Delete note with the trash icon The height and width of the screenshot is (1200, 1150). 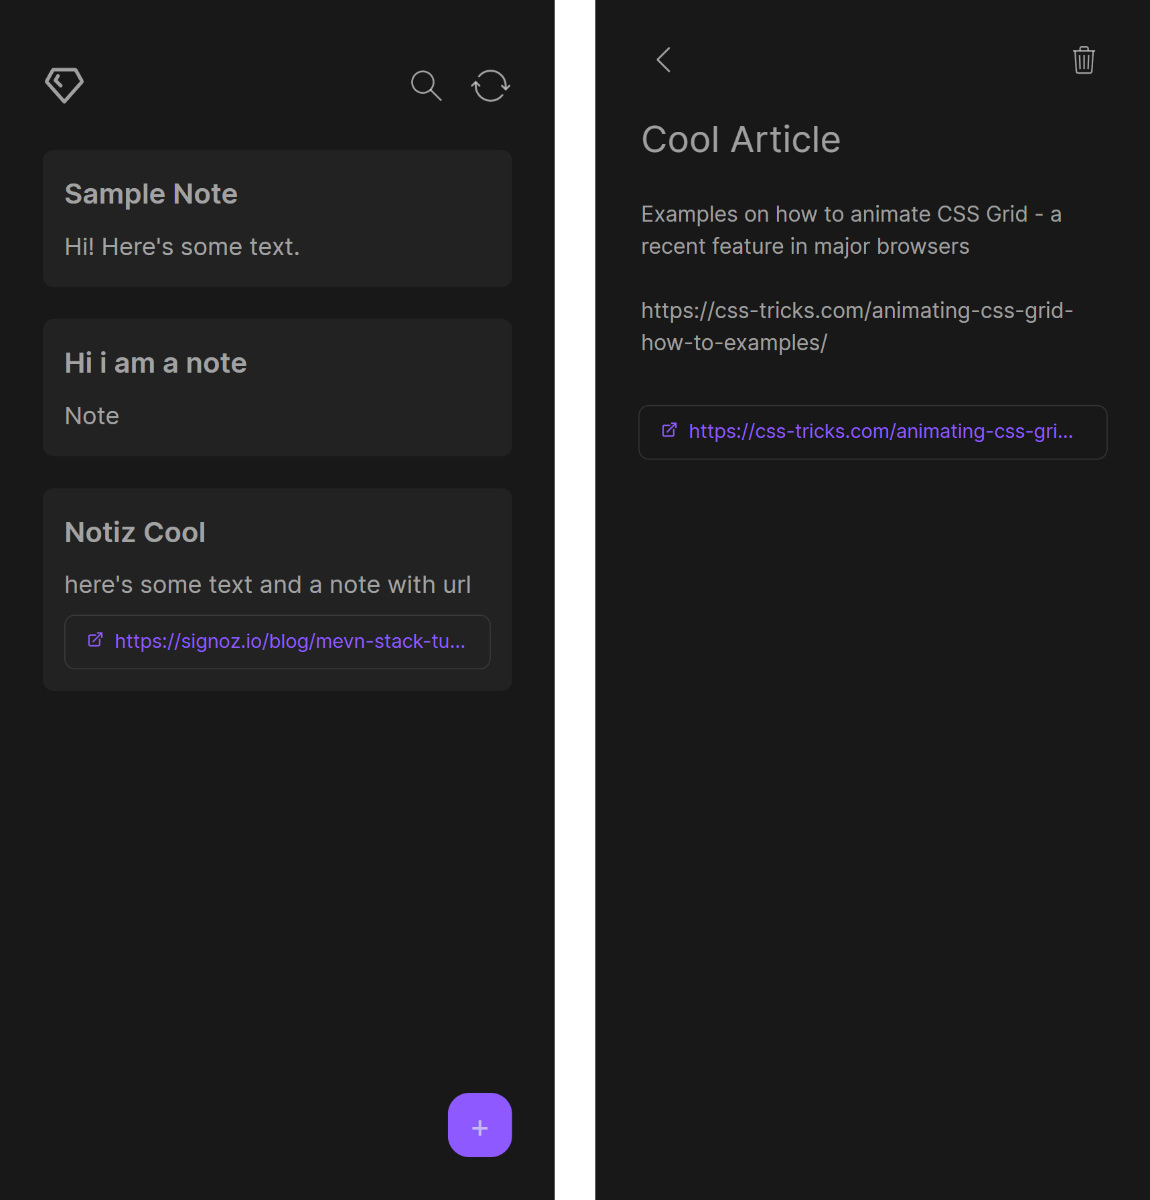pos(1084,60)
